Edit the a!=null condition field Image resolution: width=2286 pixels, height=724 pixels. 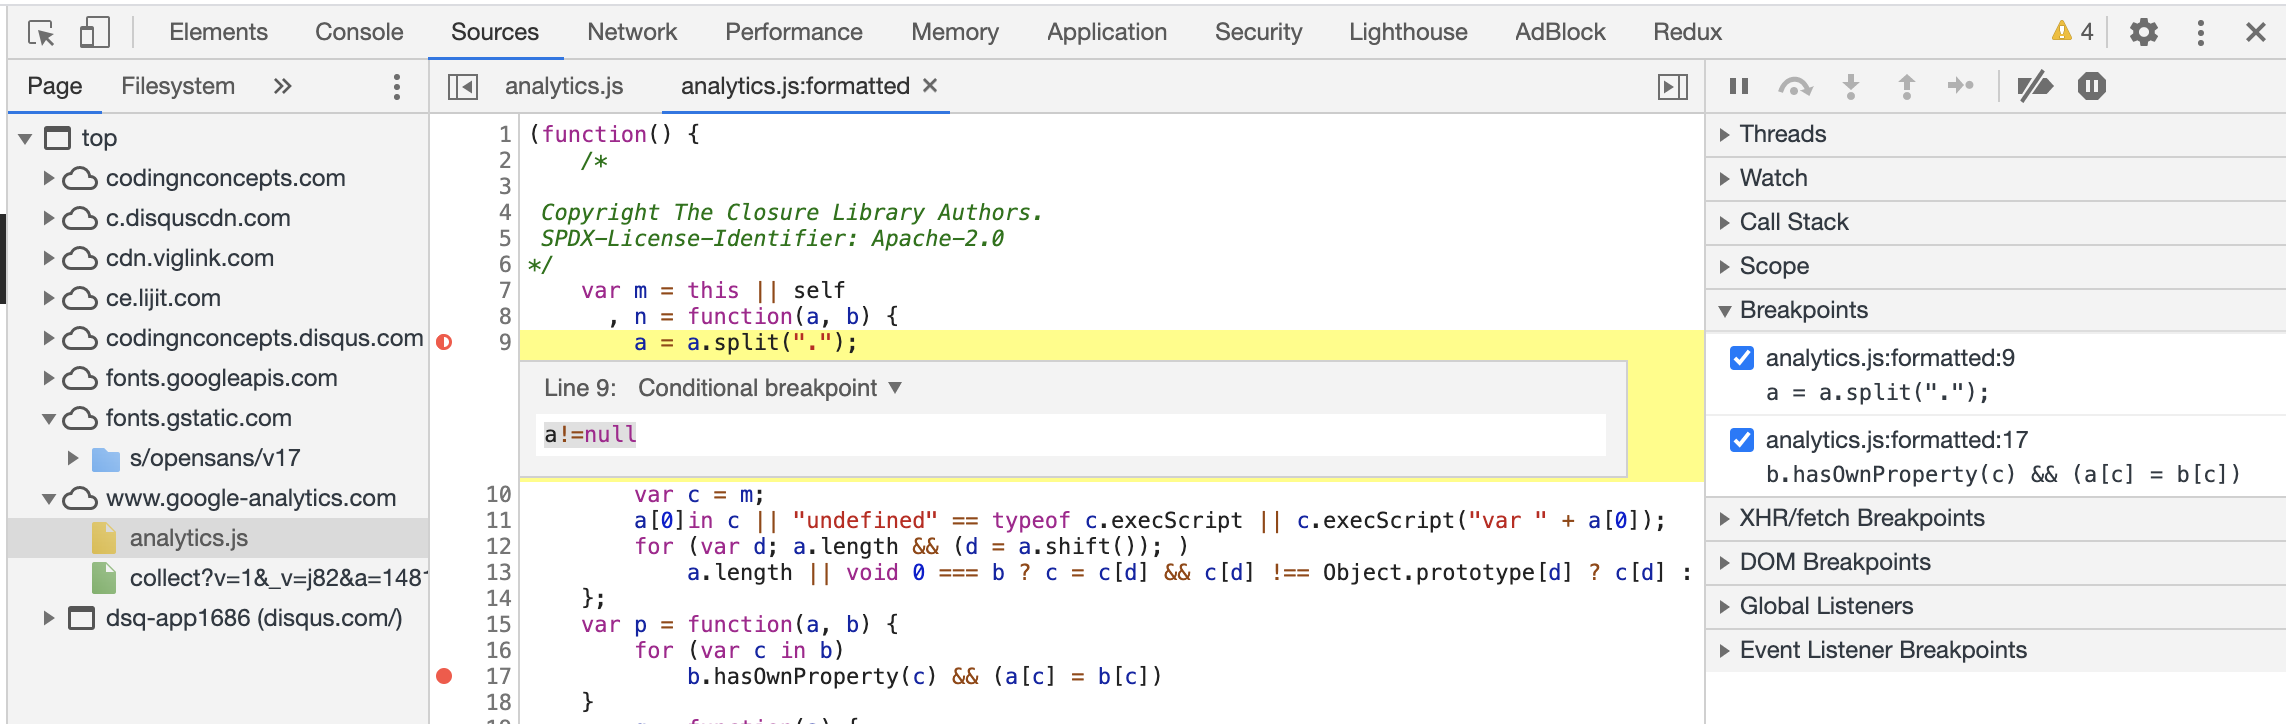pyautogui.click(x=1071, y=435)
